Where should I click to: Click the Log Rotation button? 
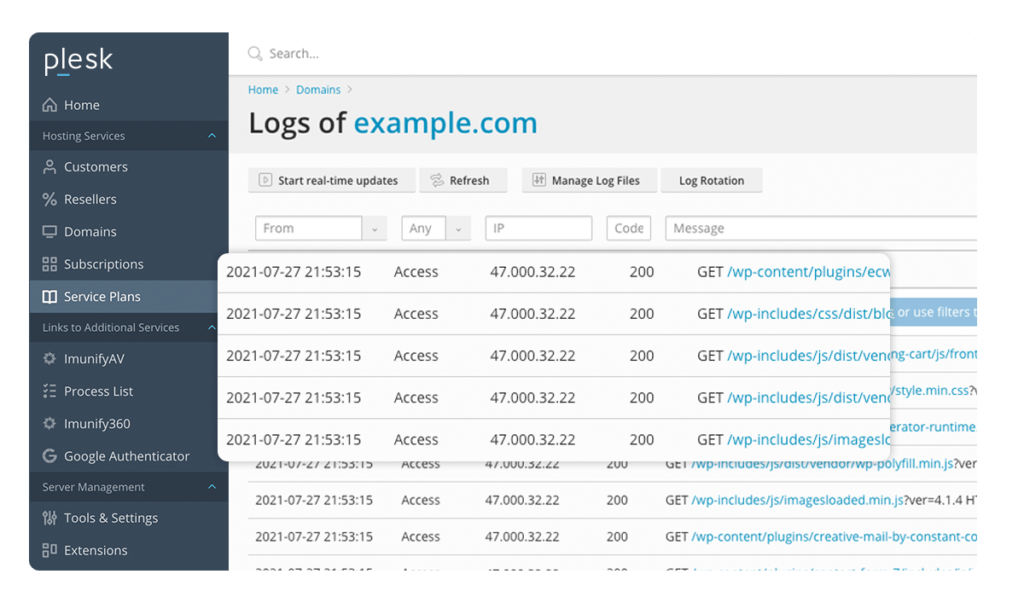pyautogui.click(x=711, y=180)
